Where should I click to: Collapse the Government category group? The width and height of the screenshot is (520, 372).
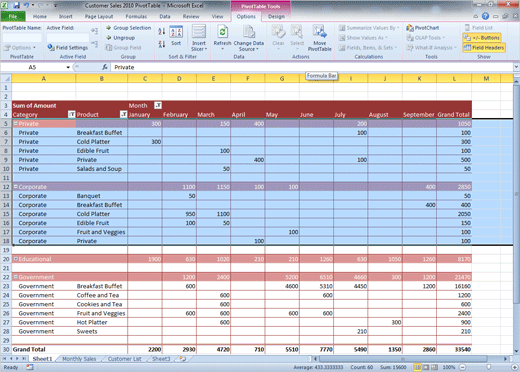15,277
